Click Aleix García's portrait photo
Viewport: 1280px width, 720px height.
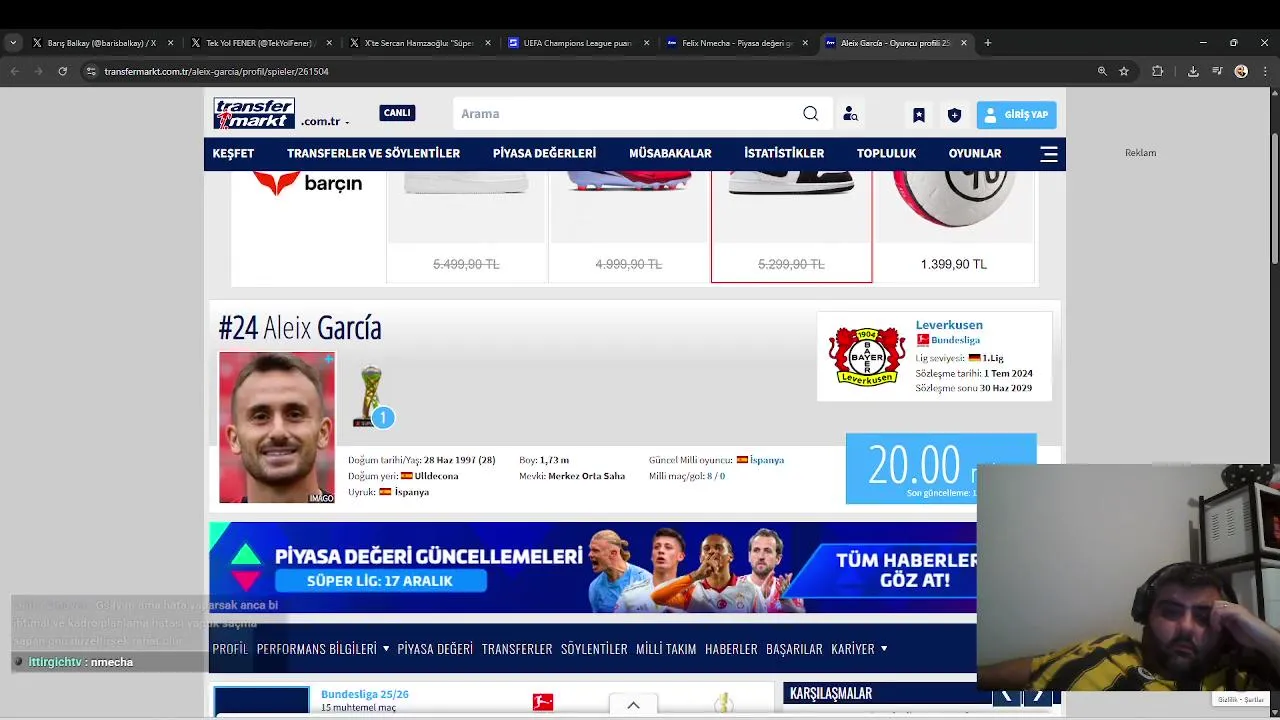point(277,427)
